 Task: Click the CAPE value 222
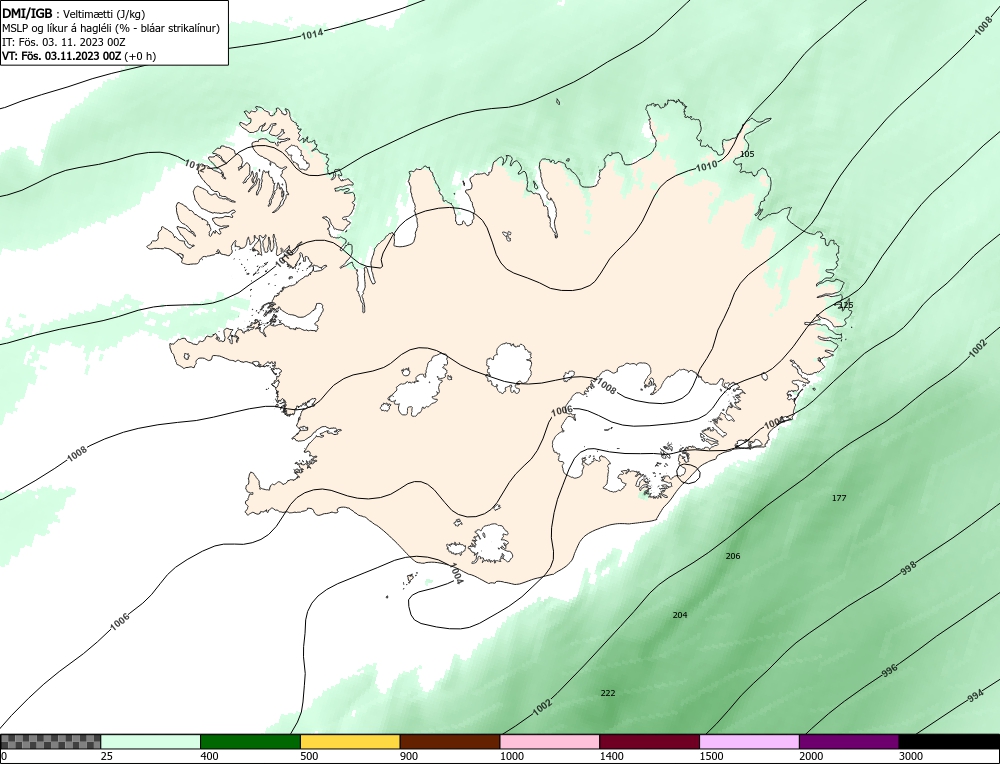608,693
